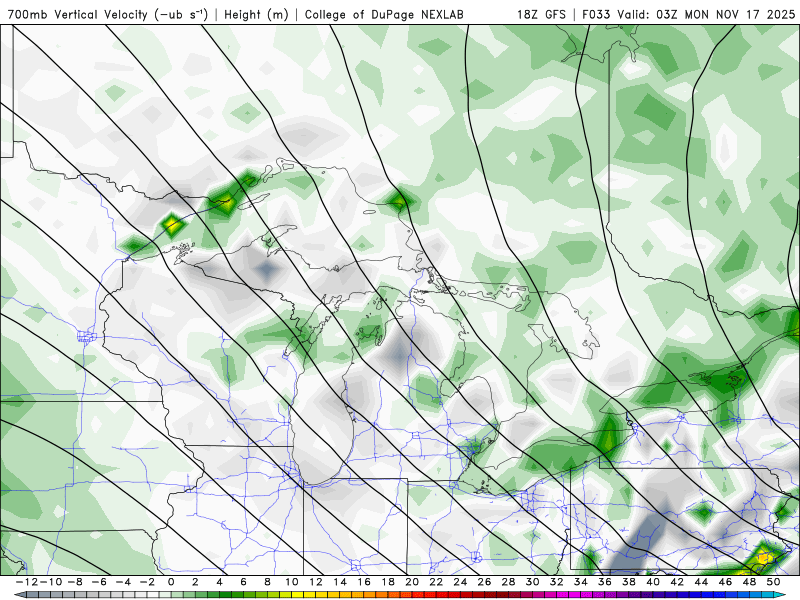Click the 48 value on color scale
Viewport: 800px width, 600px height.
coord(749,582)
